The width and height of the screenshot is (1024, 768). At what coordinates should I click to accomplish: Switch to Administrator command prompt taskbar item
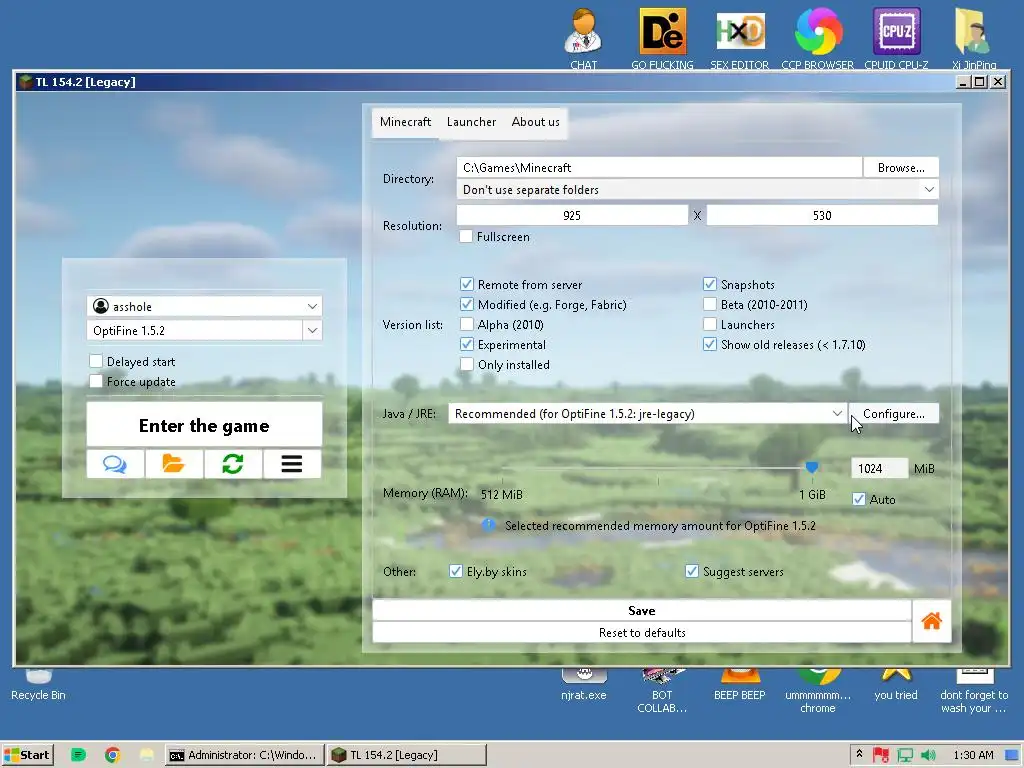click(x=244, y=755)
